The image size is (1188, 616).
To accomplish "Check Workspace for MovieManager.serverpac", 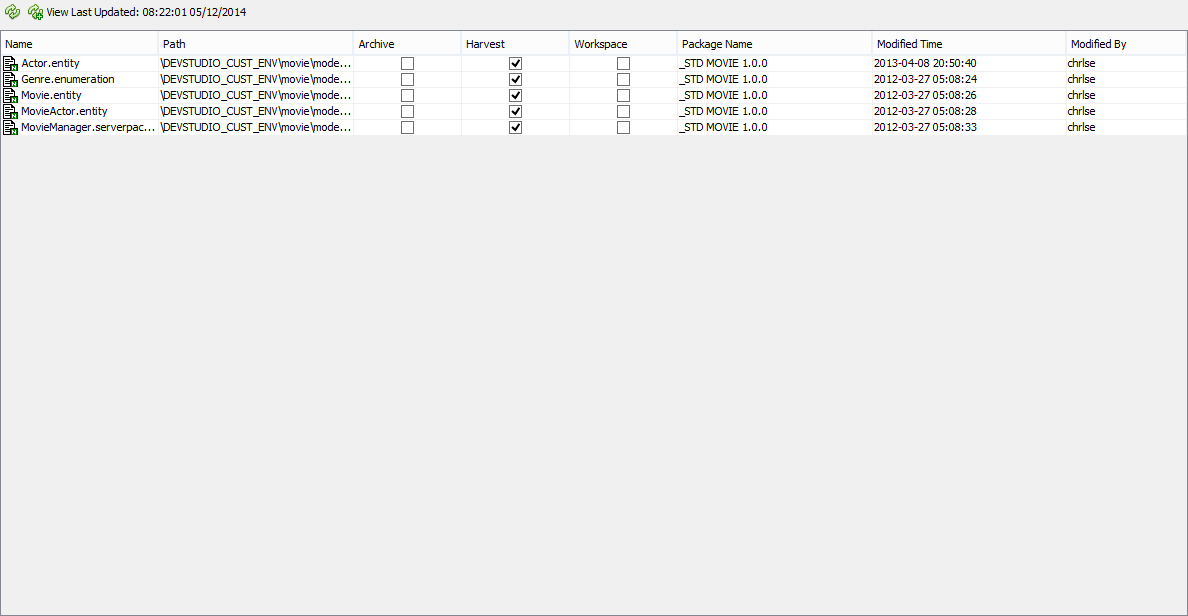I will 624,127.
